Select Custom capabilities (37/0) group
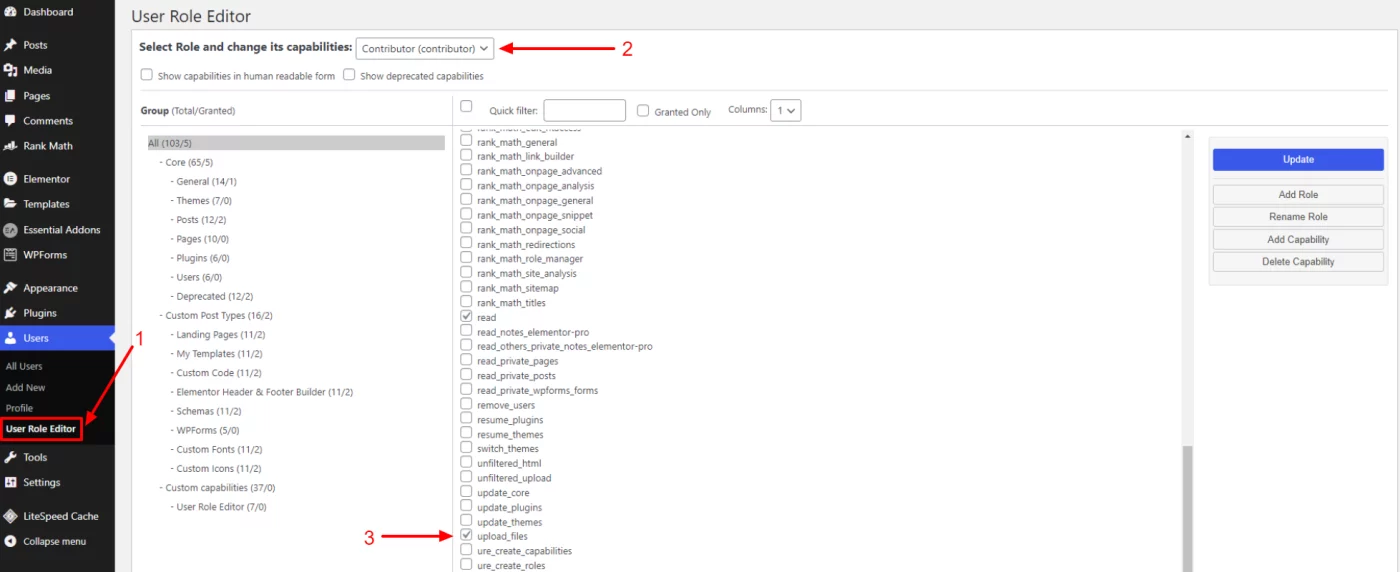 220,488
